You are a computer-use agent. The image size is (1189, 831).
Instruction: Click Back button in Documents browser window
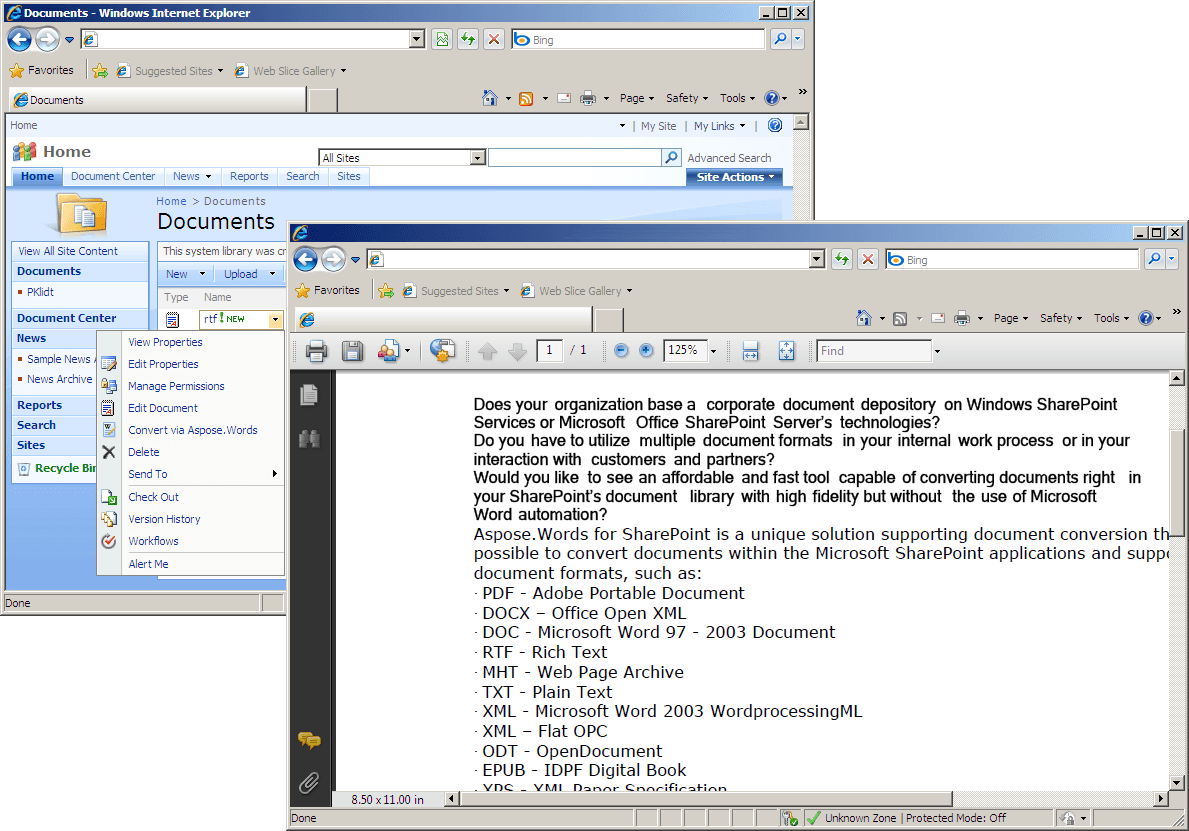tap(20, 39)
